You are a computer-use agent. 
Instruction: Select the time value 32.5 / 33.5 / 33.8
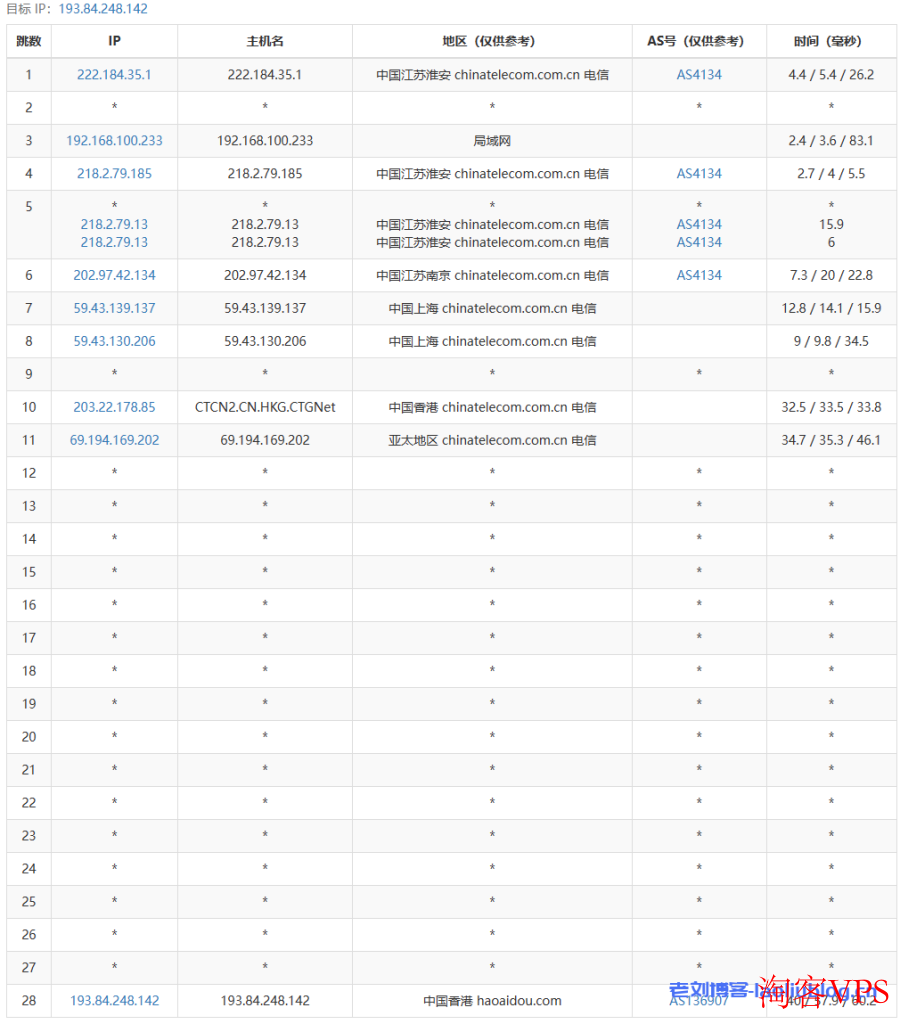pyautogui.click(x=831, y=407)
